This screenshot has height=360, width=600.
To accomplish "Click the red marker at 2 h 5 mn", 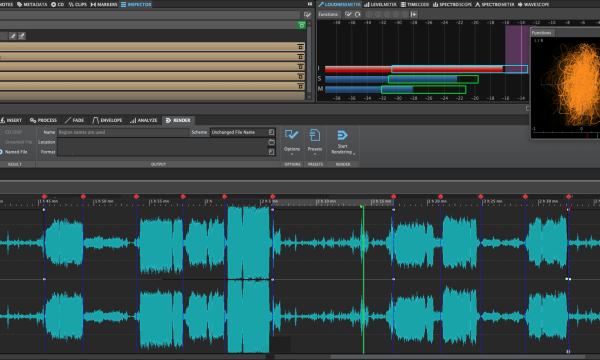I will 272,196.
